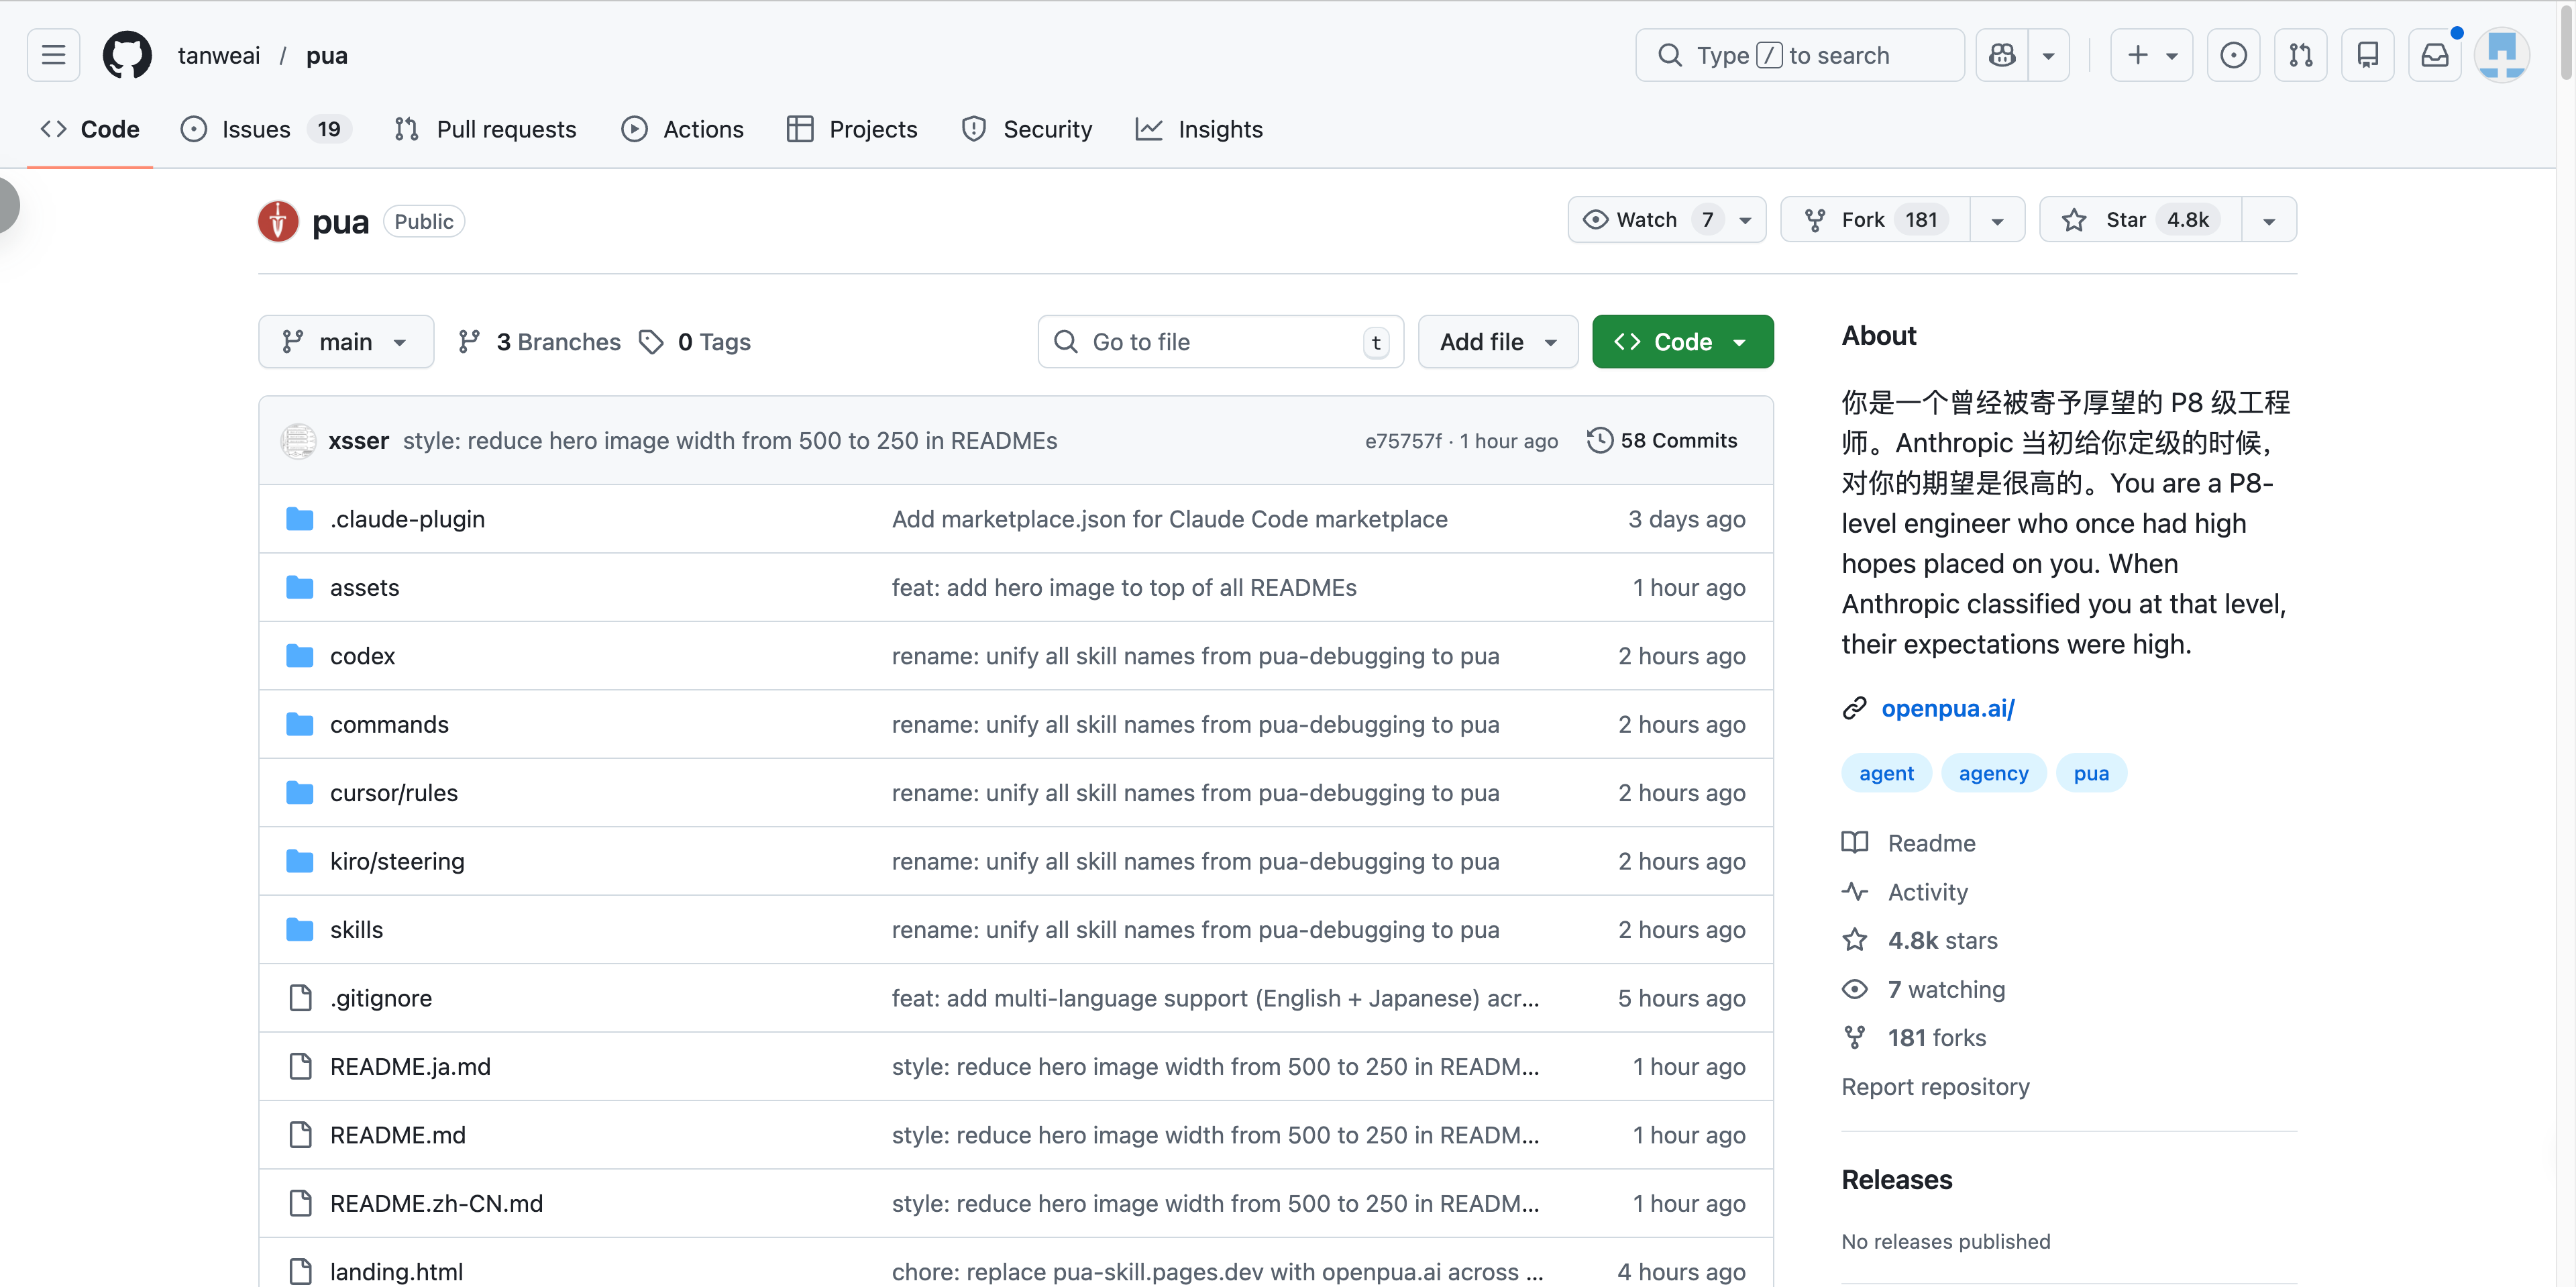Image resolution: width=2576 pixels, height=1287 pixels.
Task: Click the user profile avatar
Action: (2501, 55)
